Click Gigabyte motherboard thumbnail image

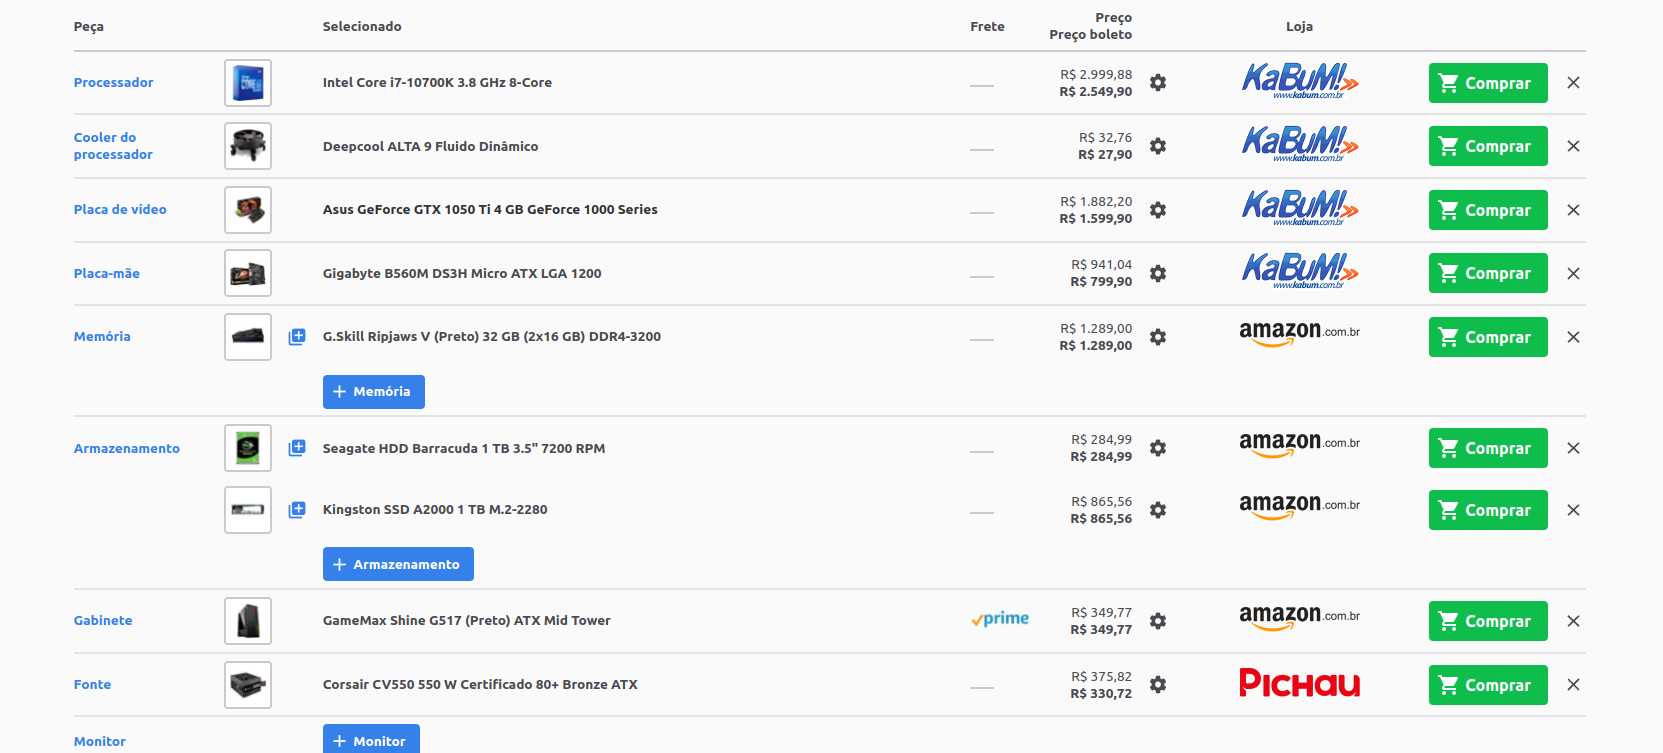click(248, 273)
